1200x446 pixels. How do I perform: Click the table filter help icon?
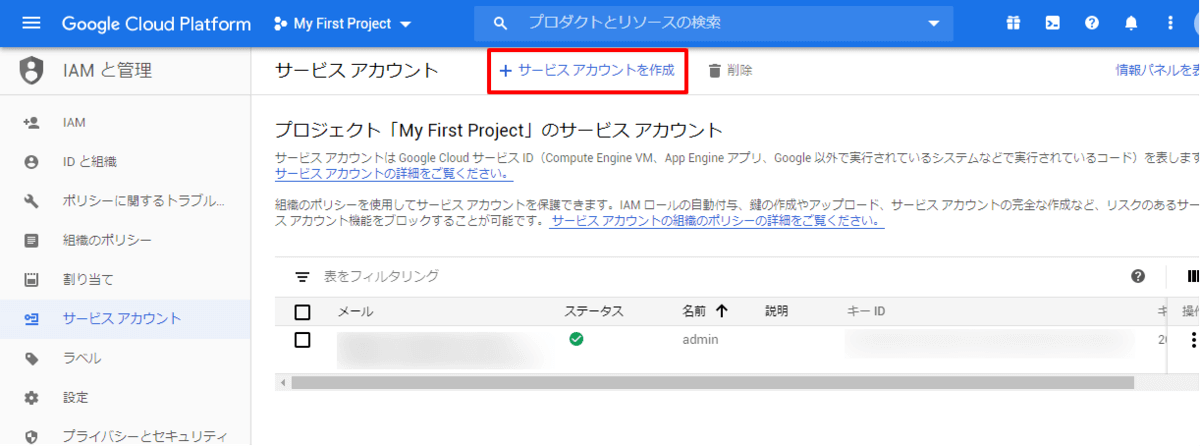1138,276
